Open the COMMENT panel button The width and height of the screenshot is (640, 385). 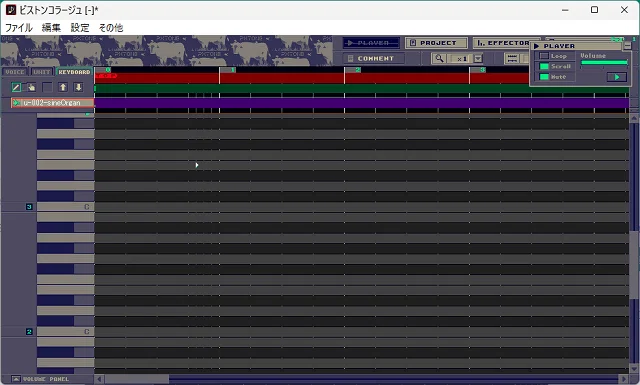374,58
